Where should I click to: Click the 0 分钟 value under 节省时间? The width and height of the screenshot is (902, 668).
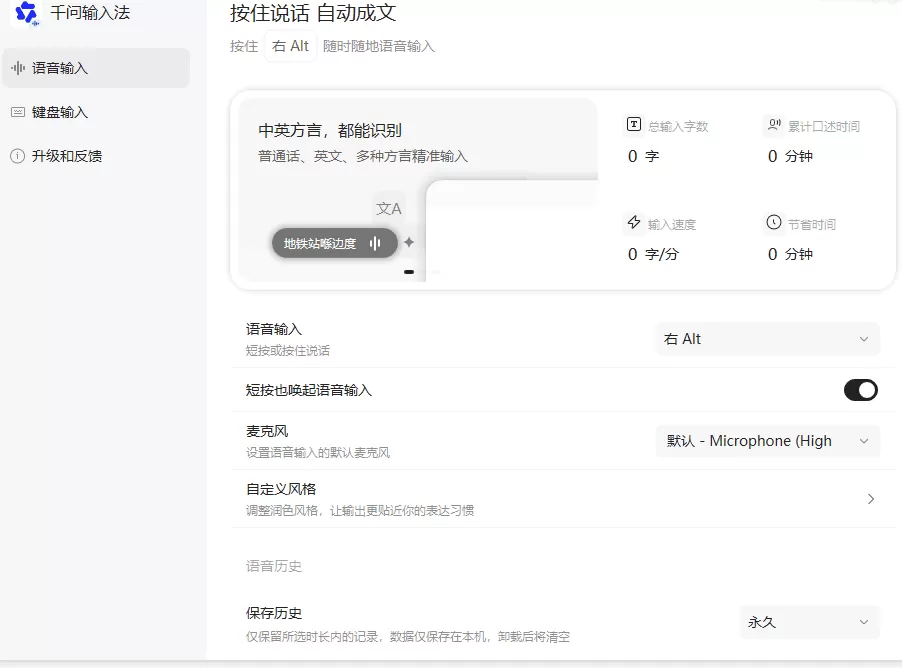click(x=790, y=254)
